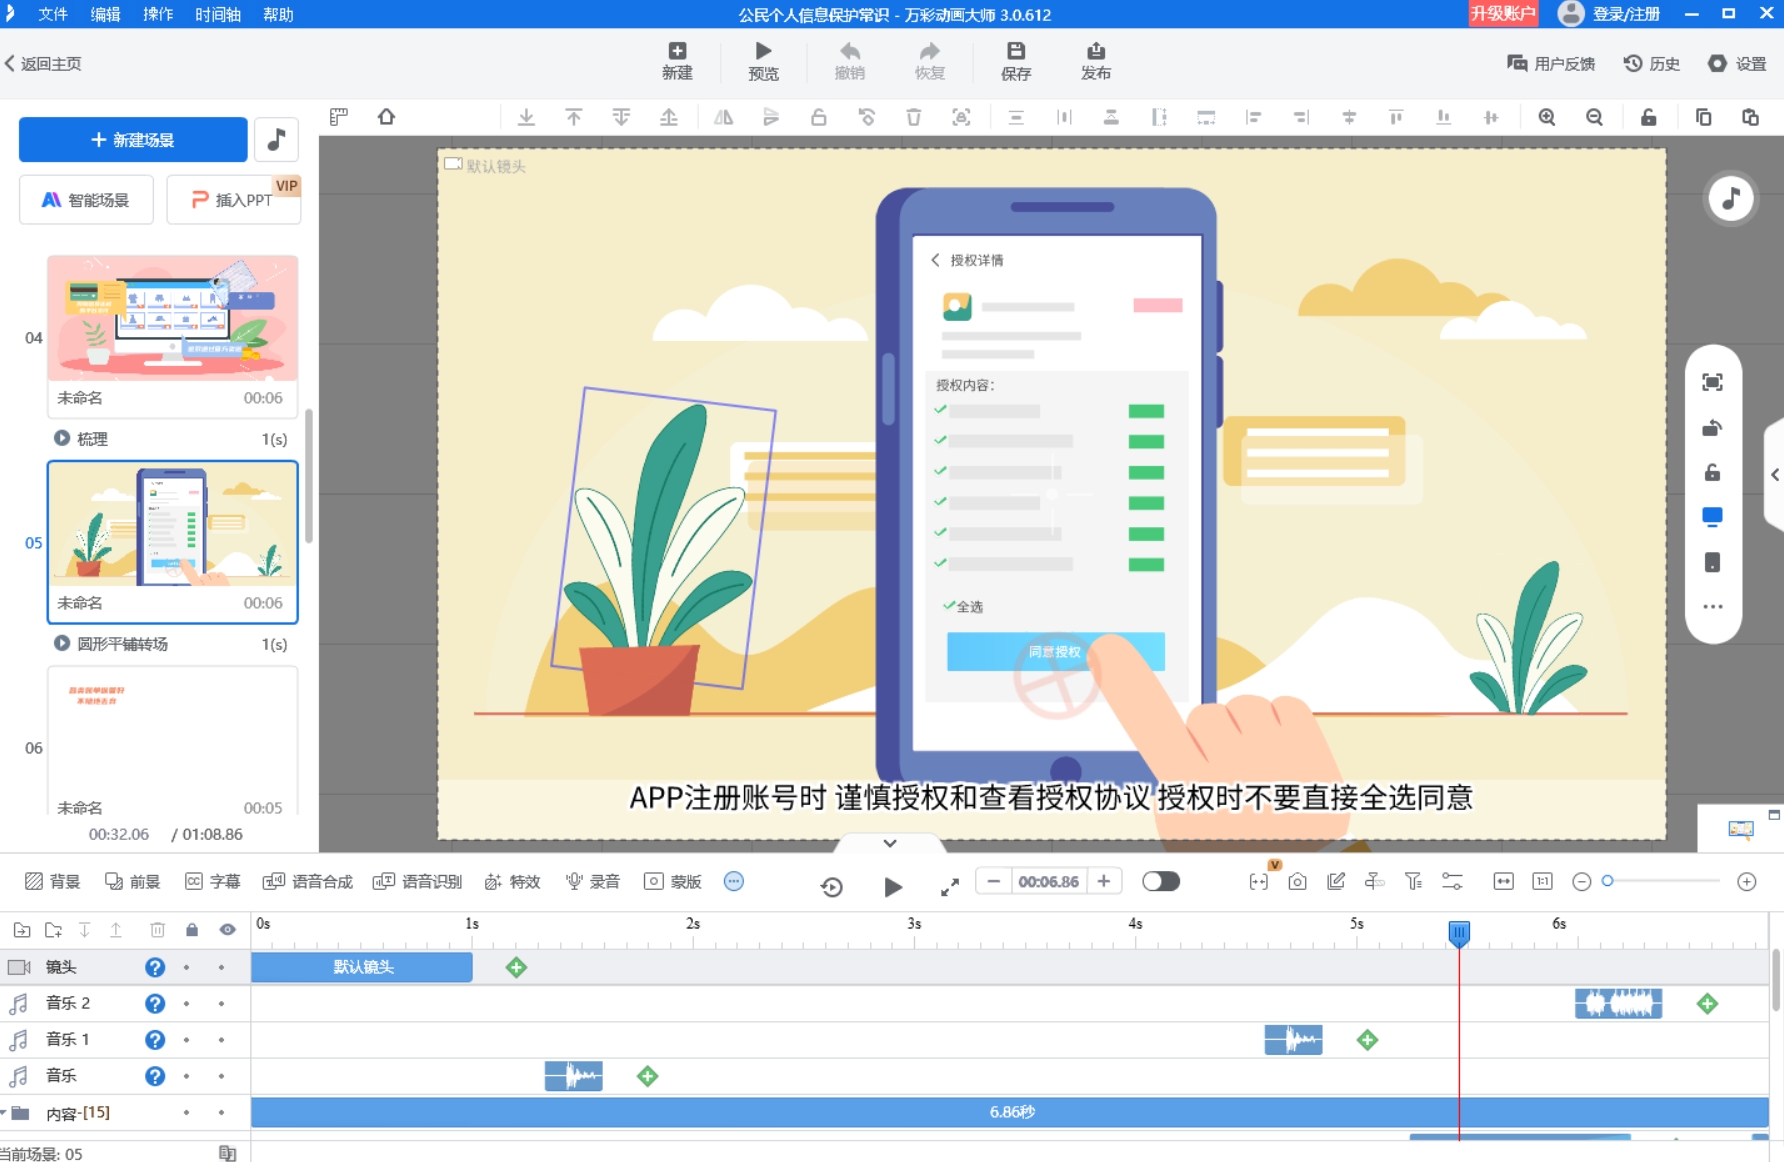This screenshot has height=1162, width=1784.
Task: Click help question mark for 镜头 track
Action: click(155, 967)
